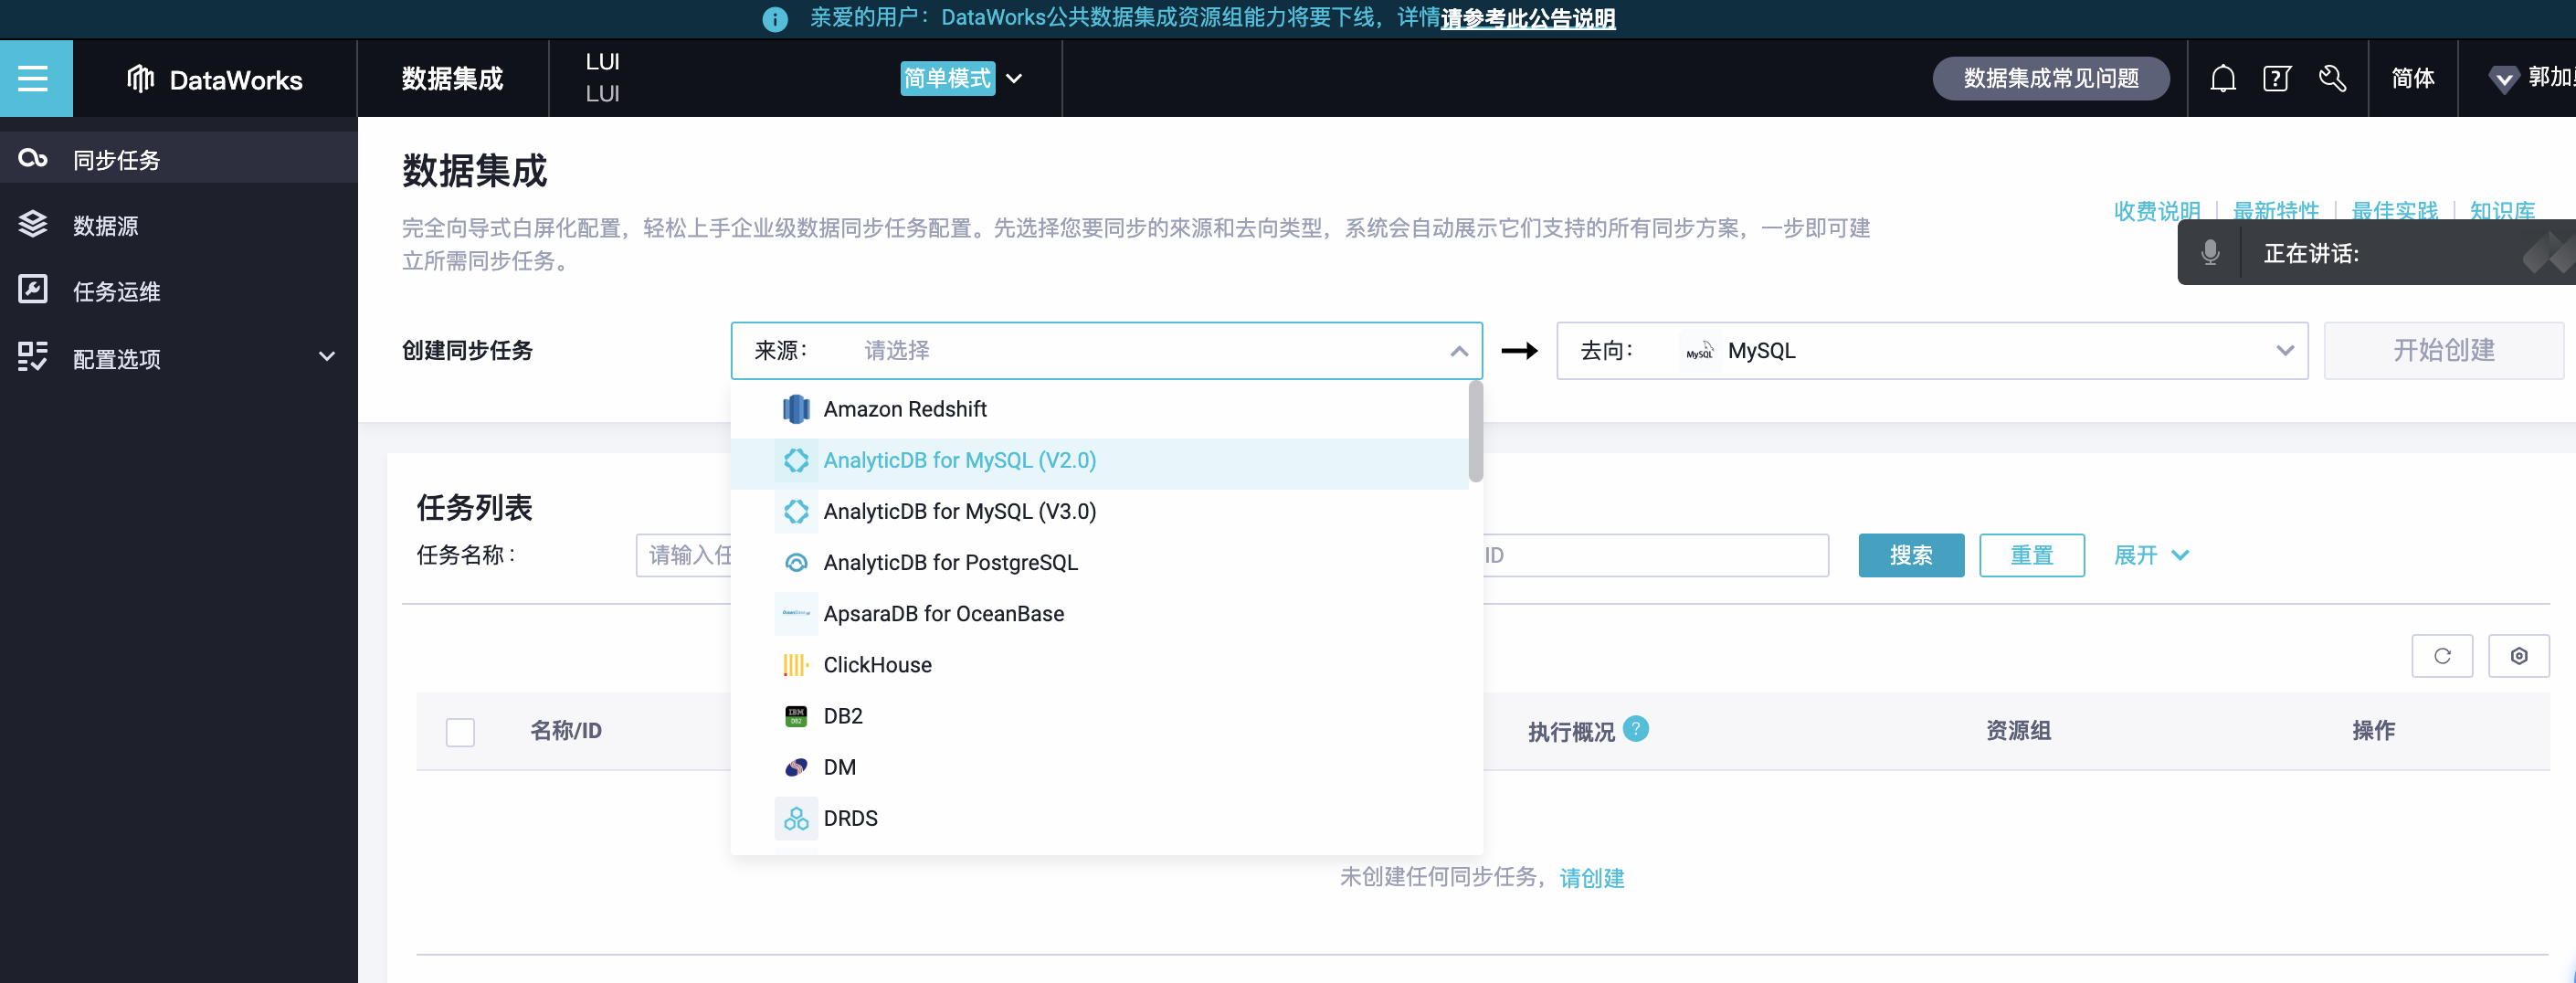Viewport: 2576px width, 983px height.
Task: Select Amazon Redshift as source
Action: 1100,409
